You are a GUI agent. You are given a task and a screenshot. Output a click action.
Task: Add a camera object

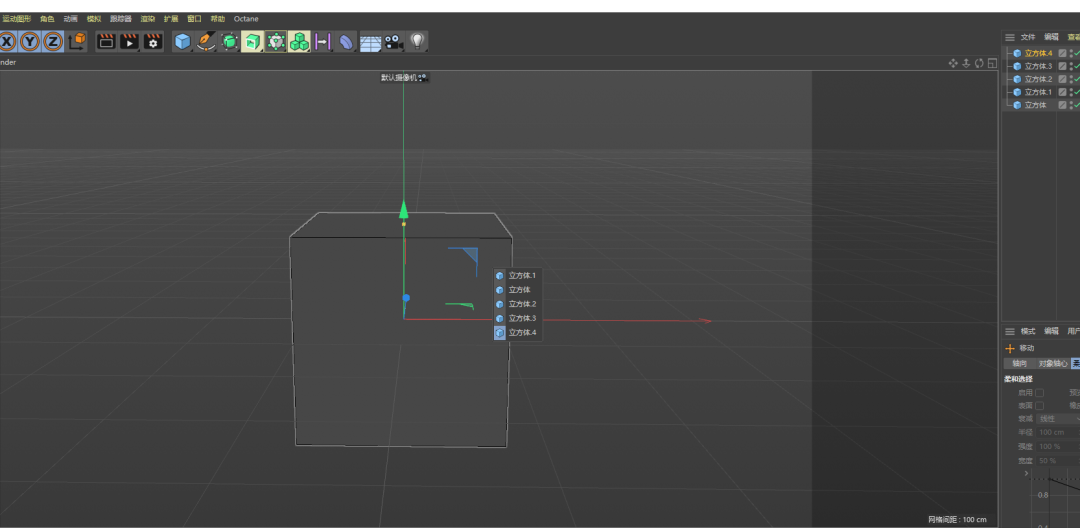click(393, 42)
